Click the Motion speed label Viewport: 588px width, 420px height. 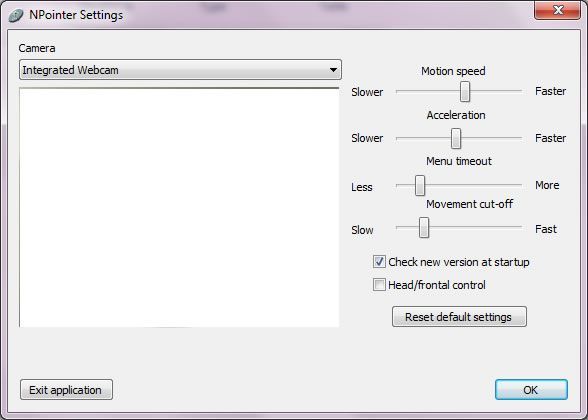453,71
